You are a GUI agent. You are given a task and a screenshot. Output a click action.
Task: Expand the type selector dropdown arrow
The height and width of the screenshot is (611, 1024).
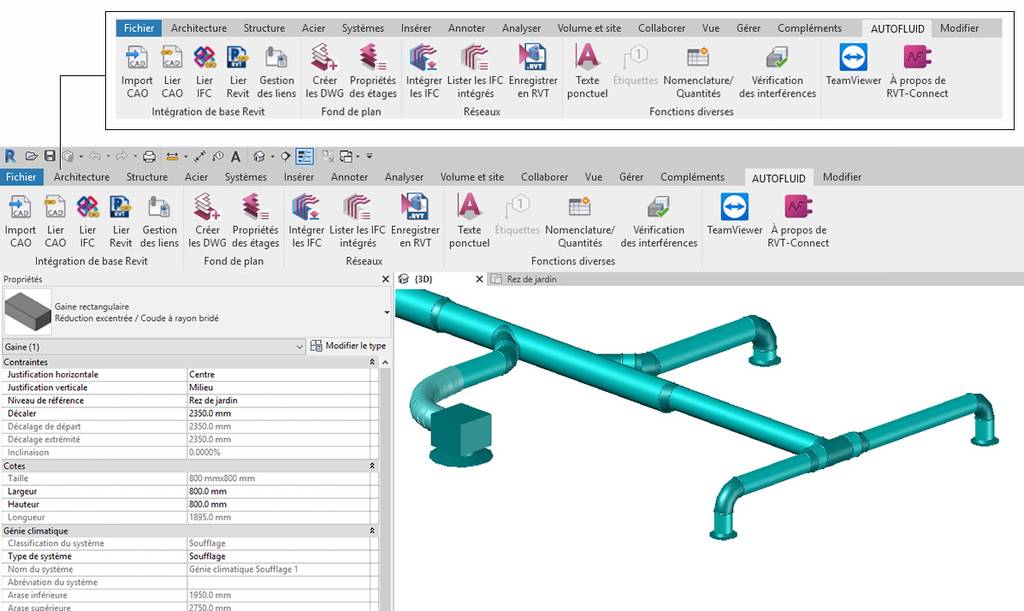(x=387, y=312)
